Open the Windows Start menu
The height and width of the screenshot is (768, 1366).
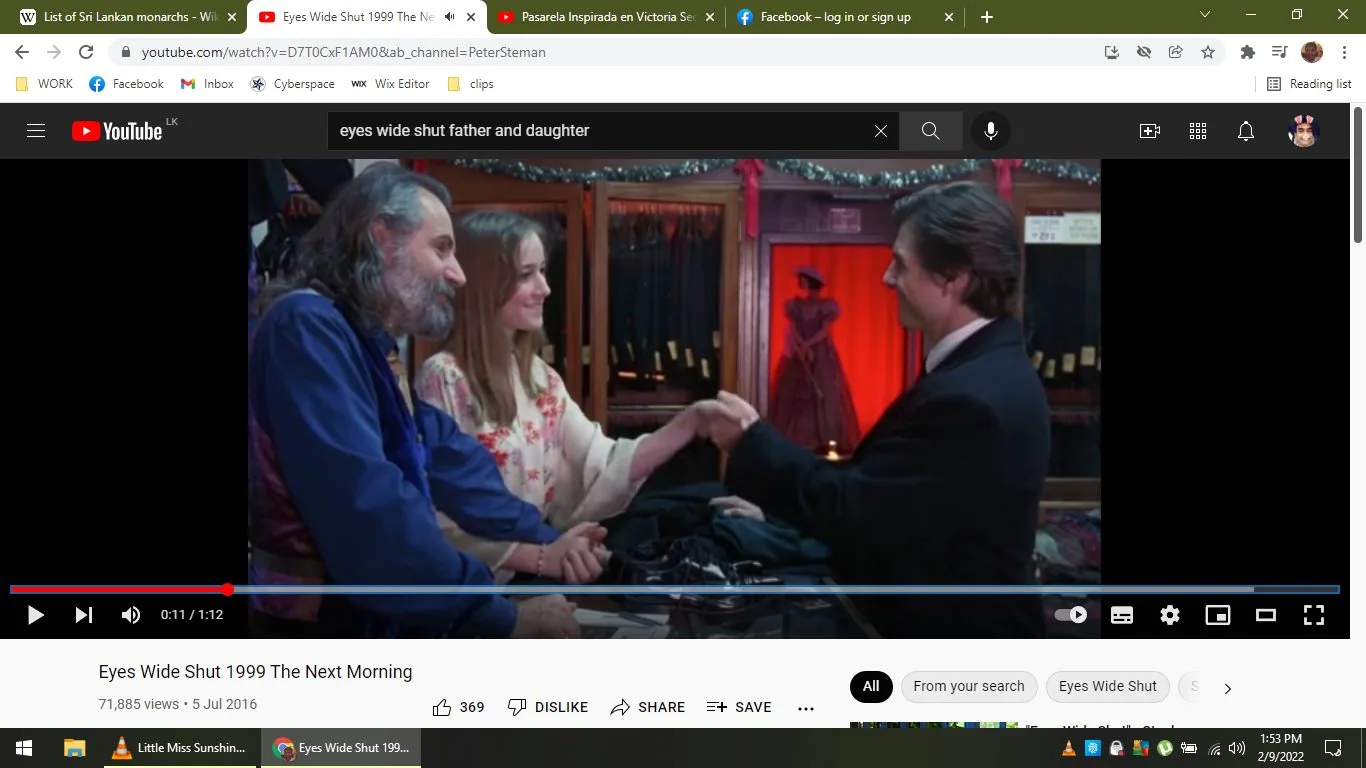point(24,748)
